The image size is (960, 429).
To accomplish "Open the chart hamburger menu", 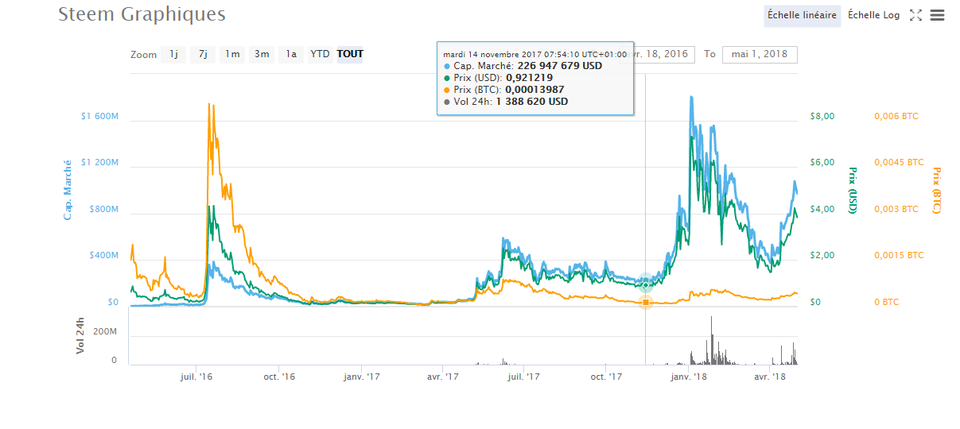I will 937,16.
